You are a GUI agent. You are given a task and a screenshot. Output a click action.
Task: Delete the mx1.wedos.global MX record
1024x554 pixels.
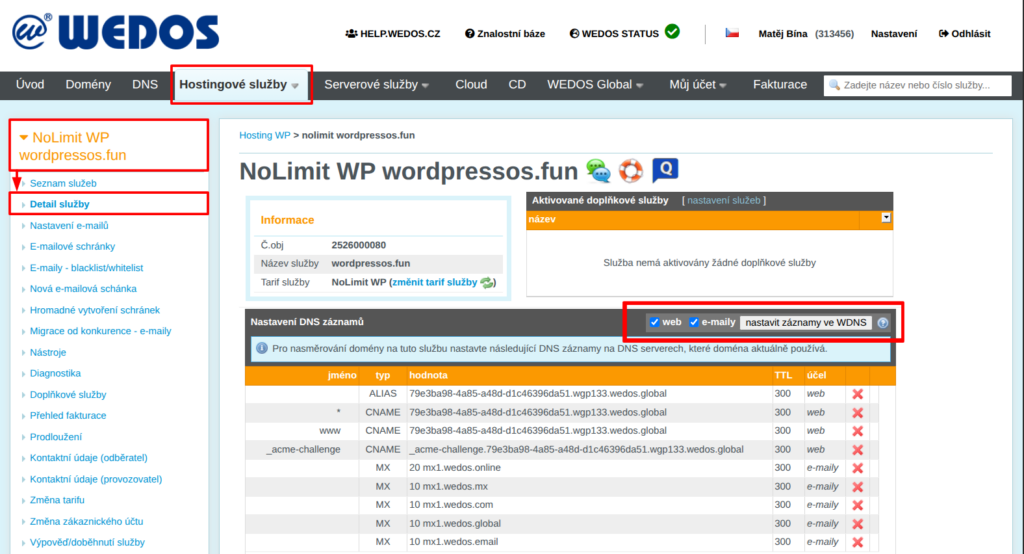(857, 524)
